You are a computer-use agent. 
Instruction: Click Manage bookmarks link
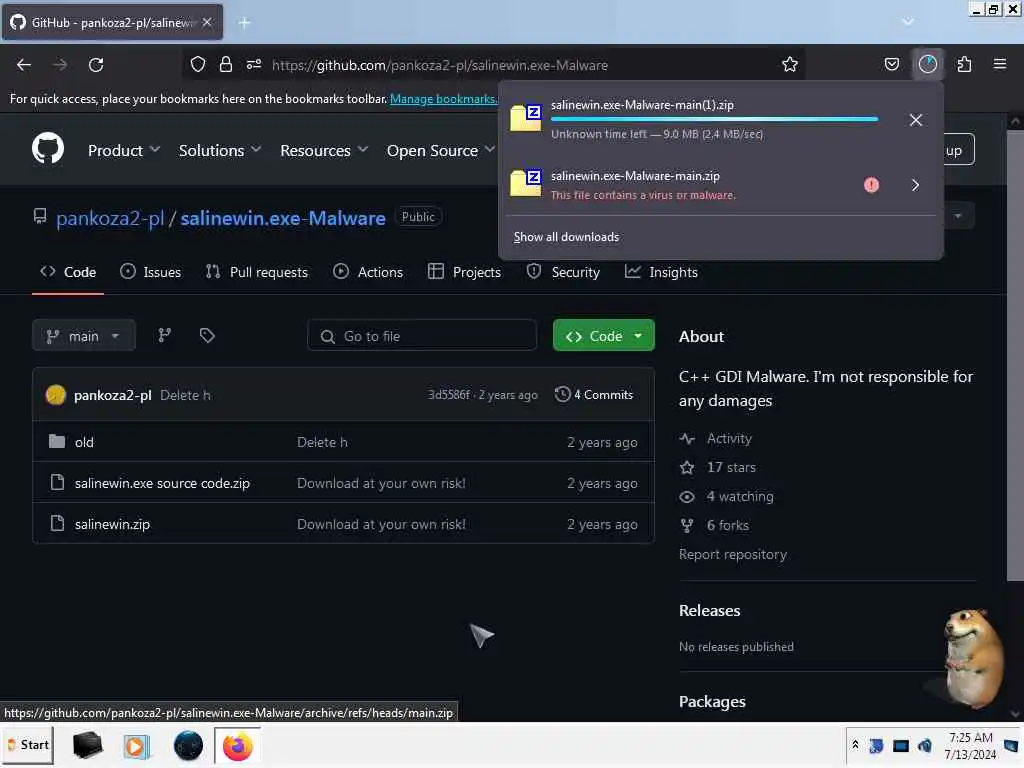pyautogui.click(x=443, y=99)
